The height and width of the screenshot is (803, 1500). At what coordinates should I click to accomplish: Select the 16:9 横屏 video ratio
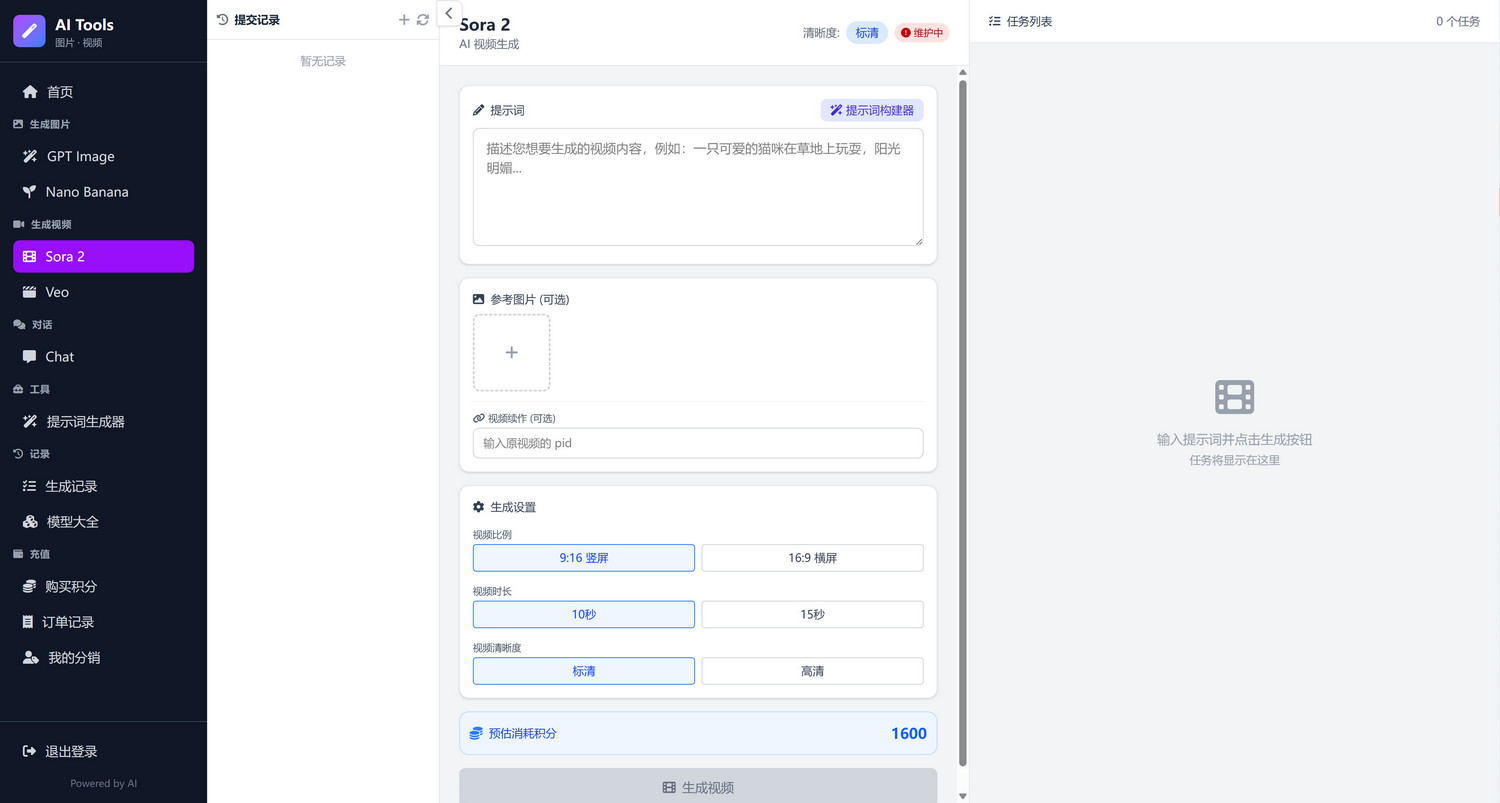[x=812, y=558]
